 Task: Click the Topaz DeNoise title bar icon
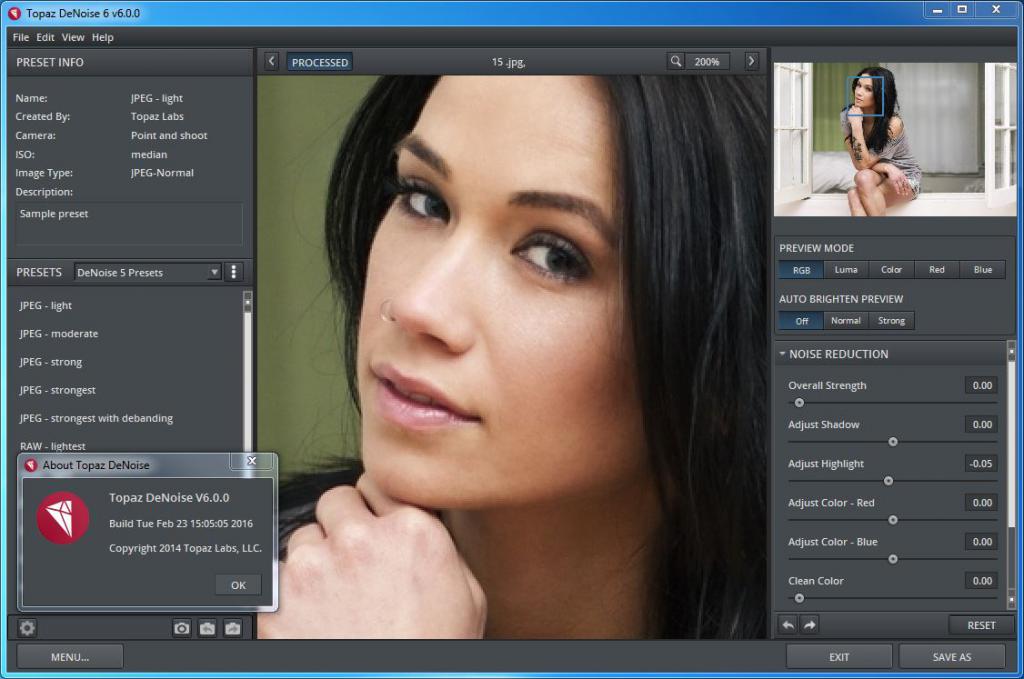tap(14, 13)
